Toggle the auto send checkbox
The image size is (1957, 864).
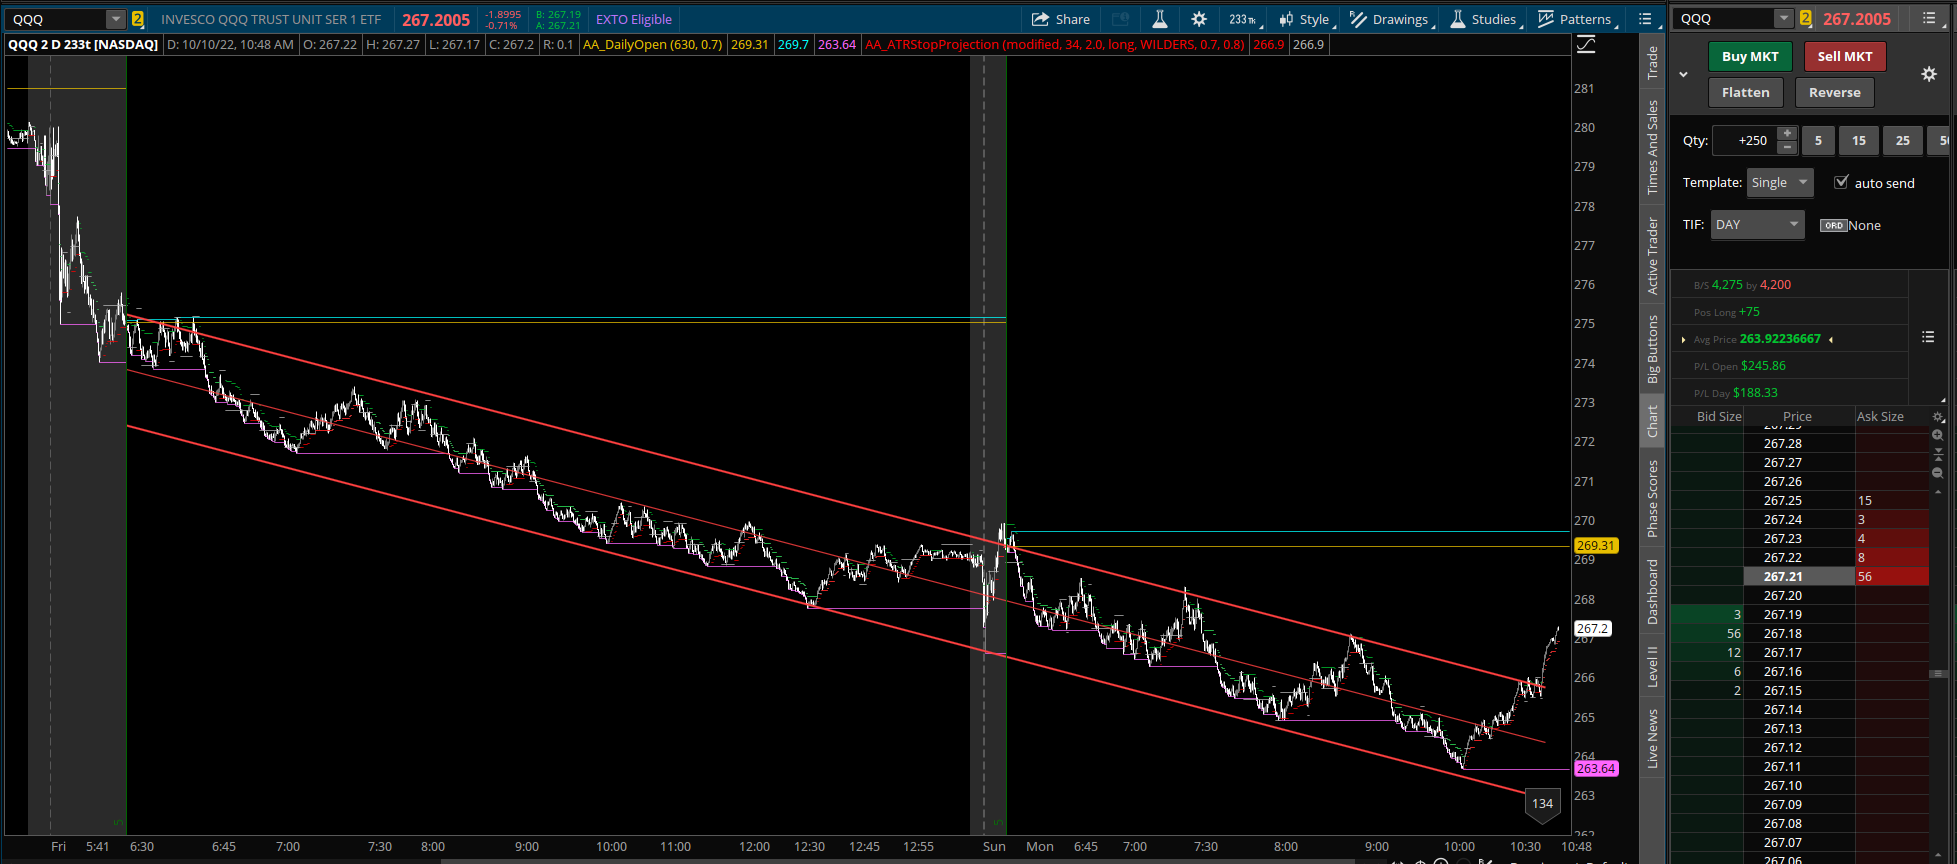[1841, 182]
